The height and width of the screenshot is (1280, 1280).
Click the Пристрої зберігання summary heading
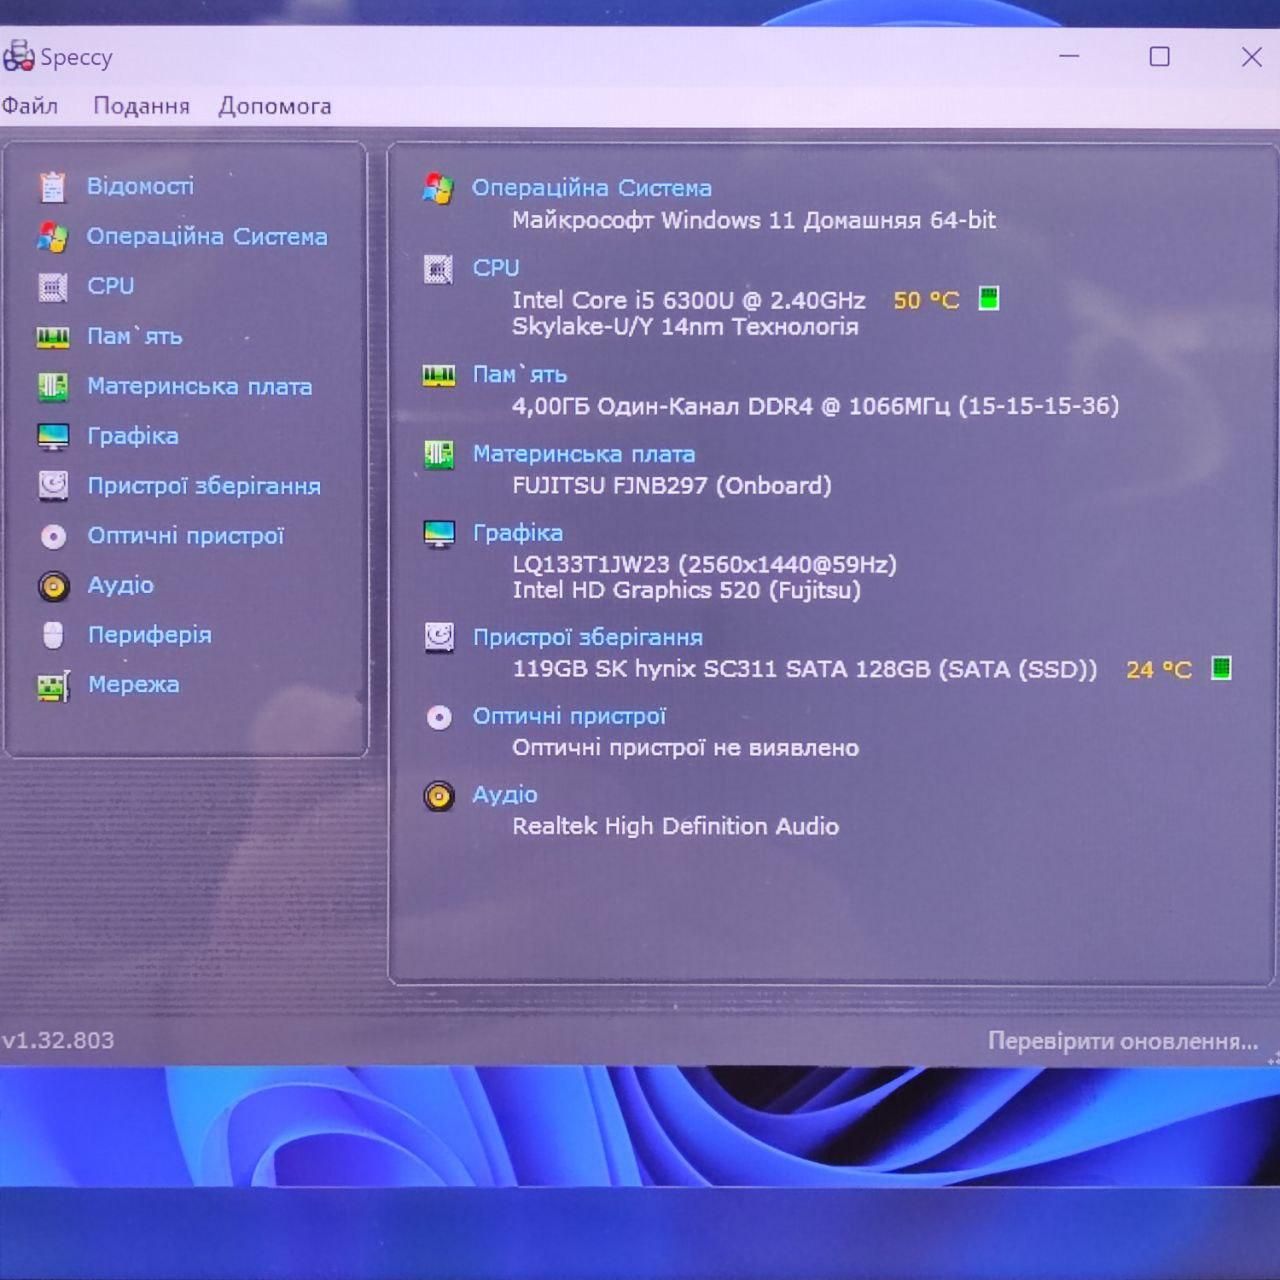588,637
